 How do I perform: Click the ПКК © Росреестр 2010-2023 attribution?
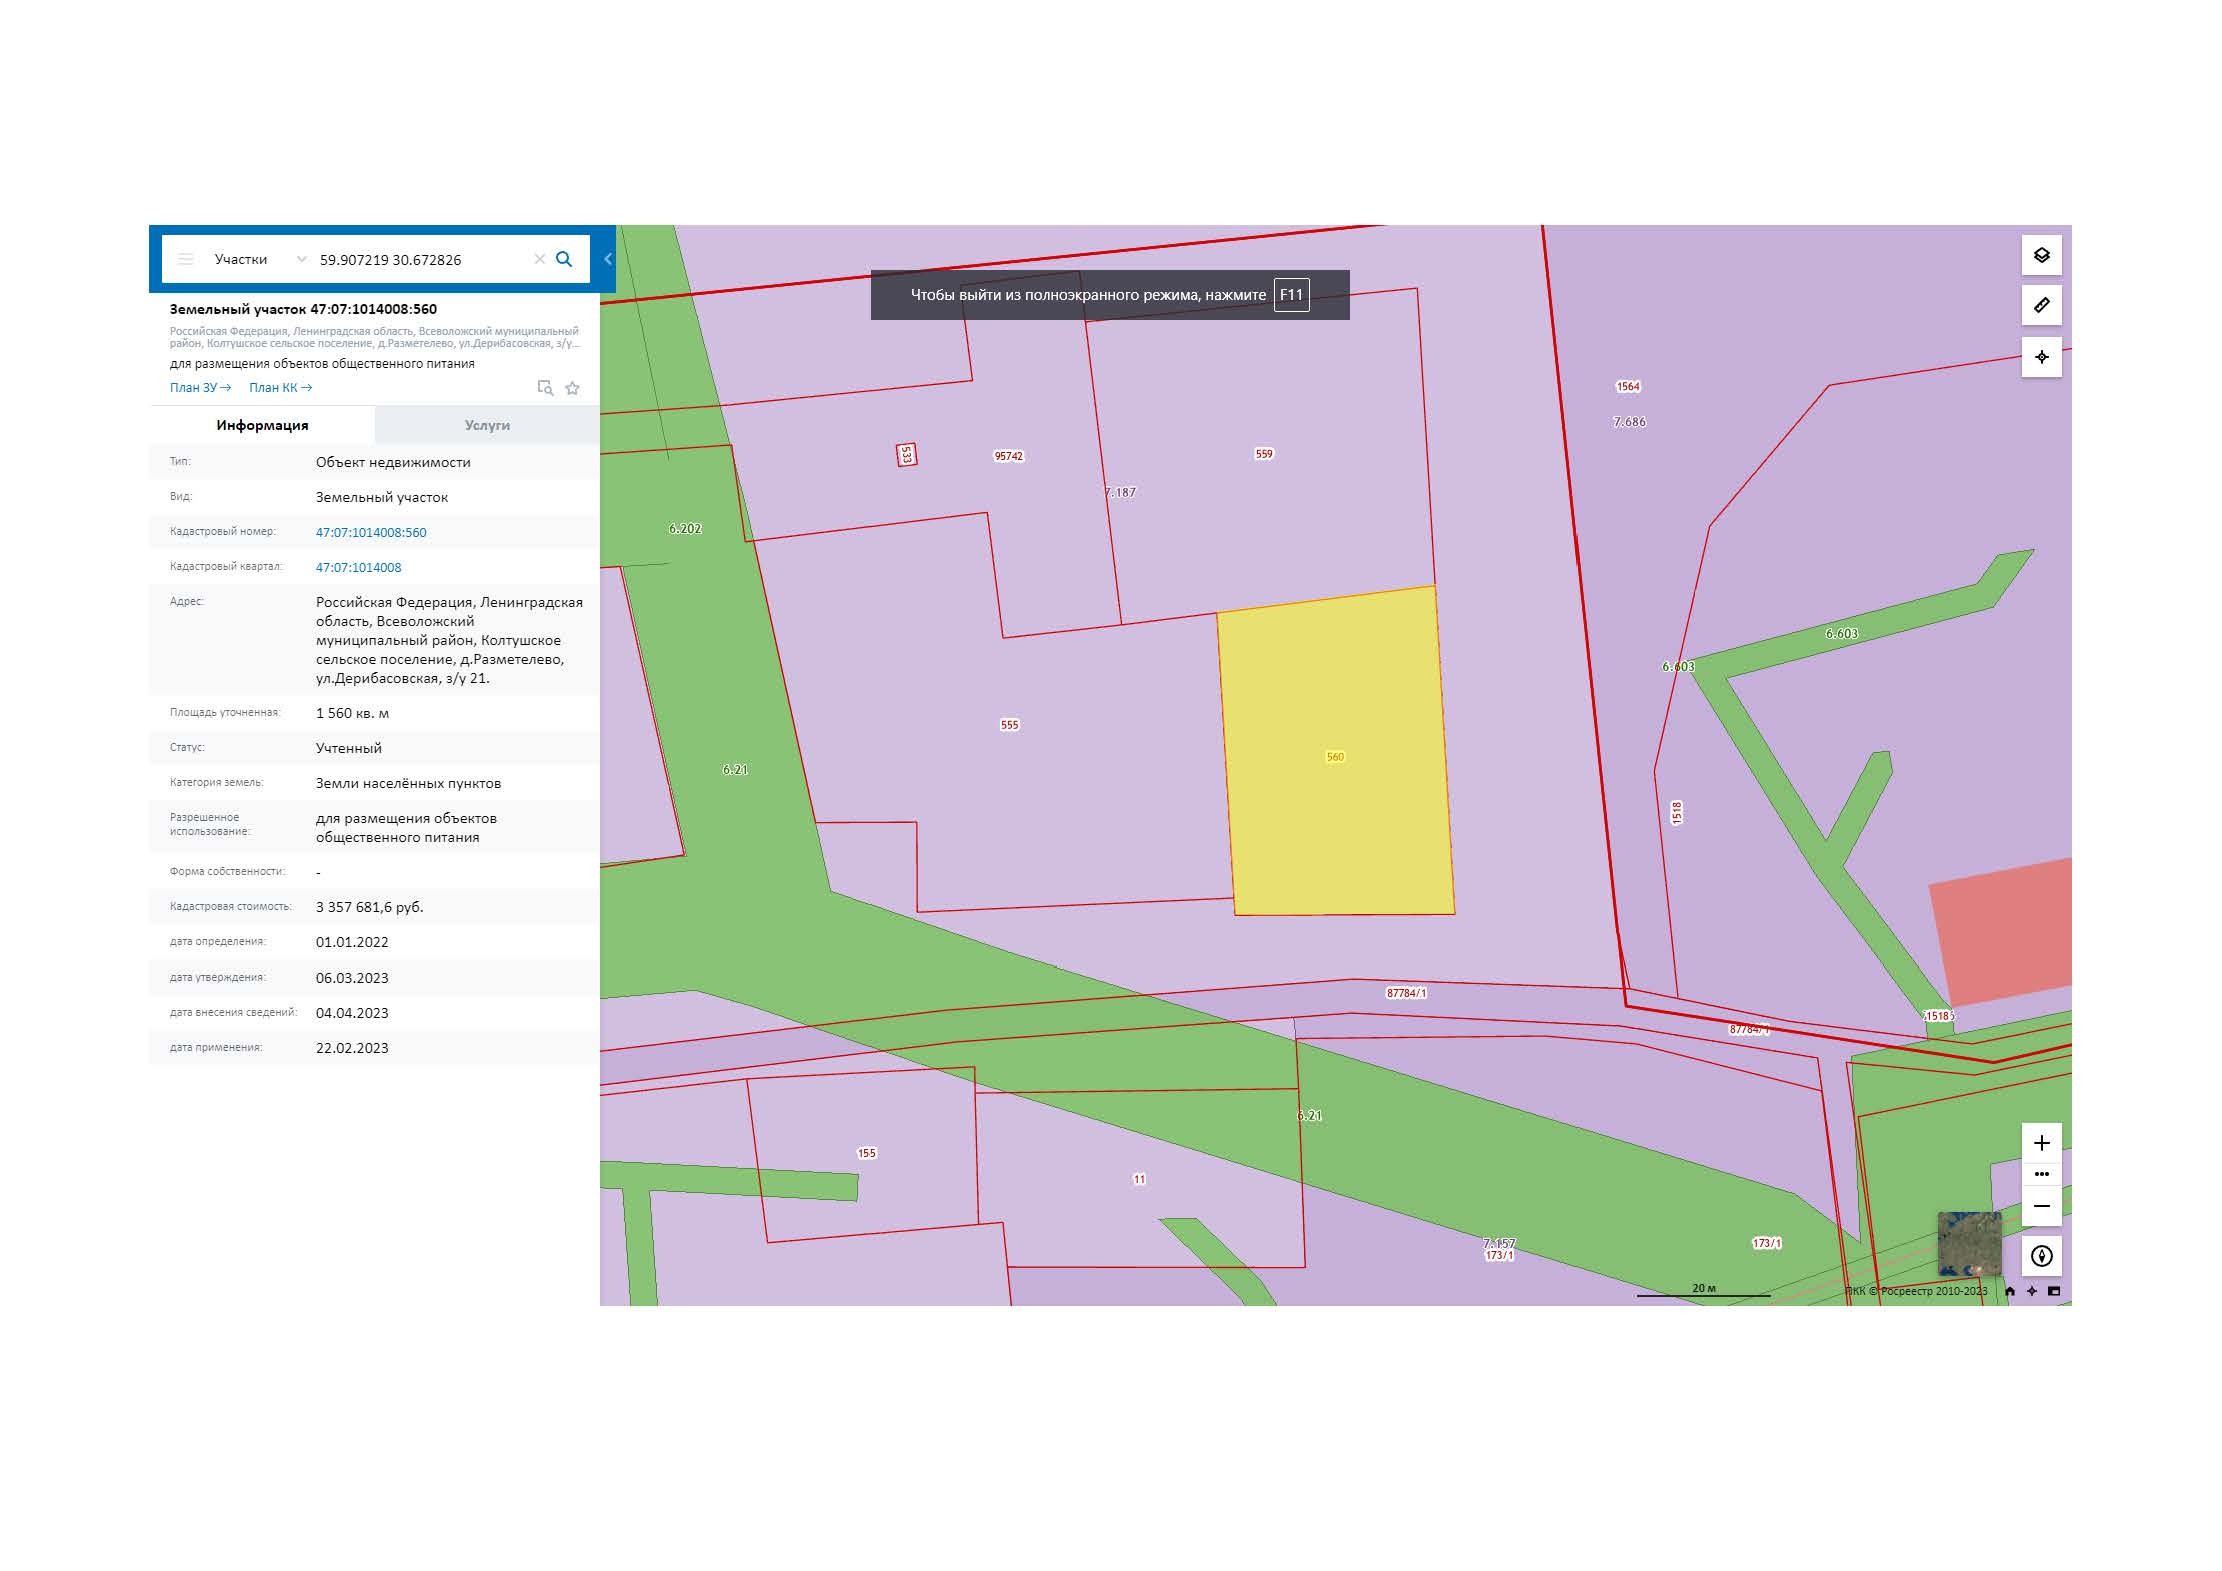[1916, 1291]
